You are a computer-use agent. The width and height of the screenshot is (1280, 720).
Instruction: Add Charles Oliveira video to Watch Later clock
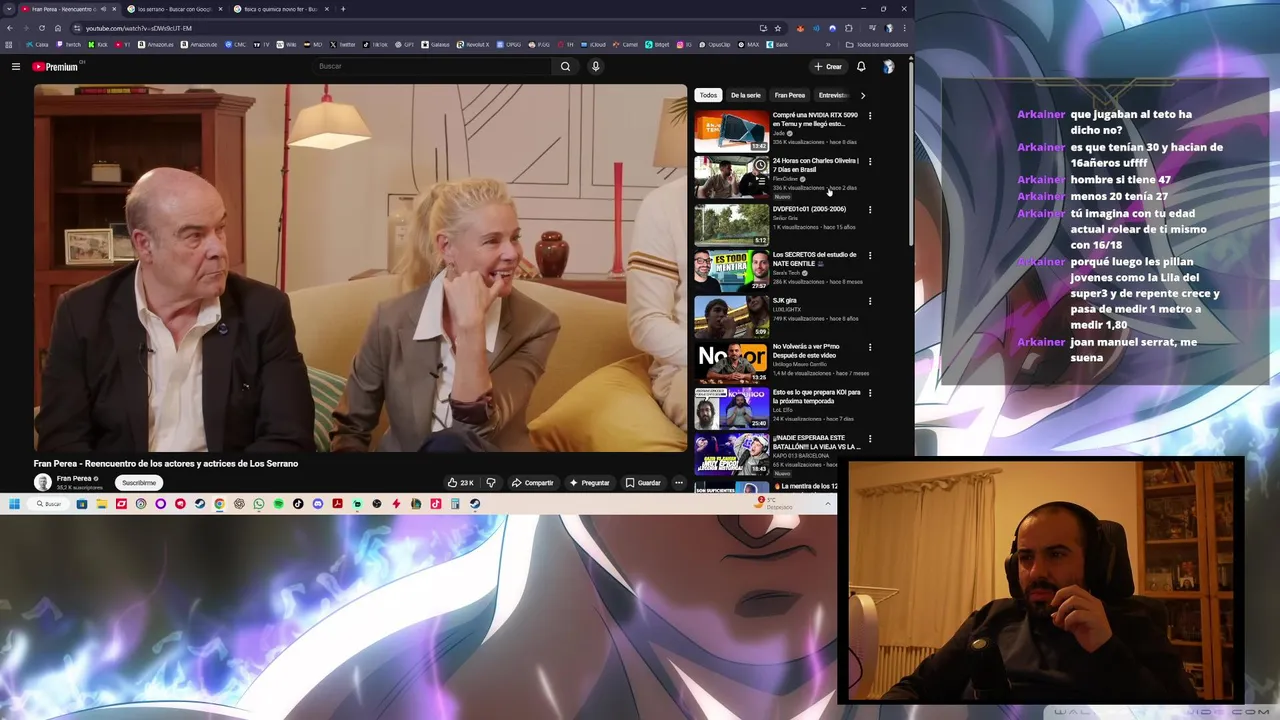pyautogui.click(x=760, y=165)
